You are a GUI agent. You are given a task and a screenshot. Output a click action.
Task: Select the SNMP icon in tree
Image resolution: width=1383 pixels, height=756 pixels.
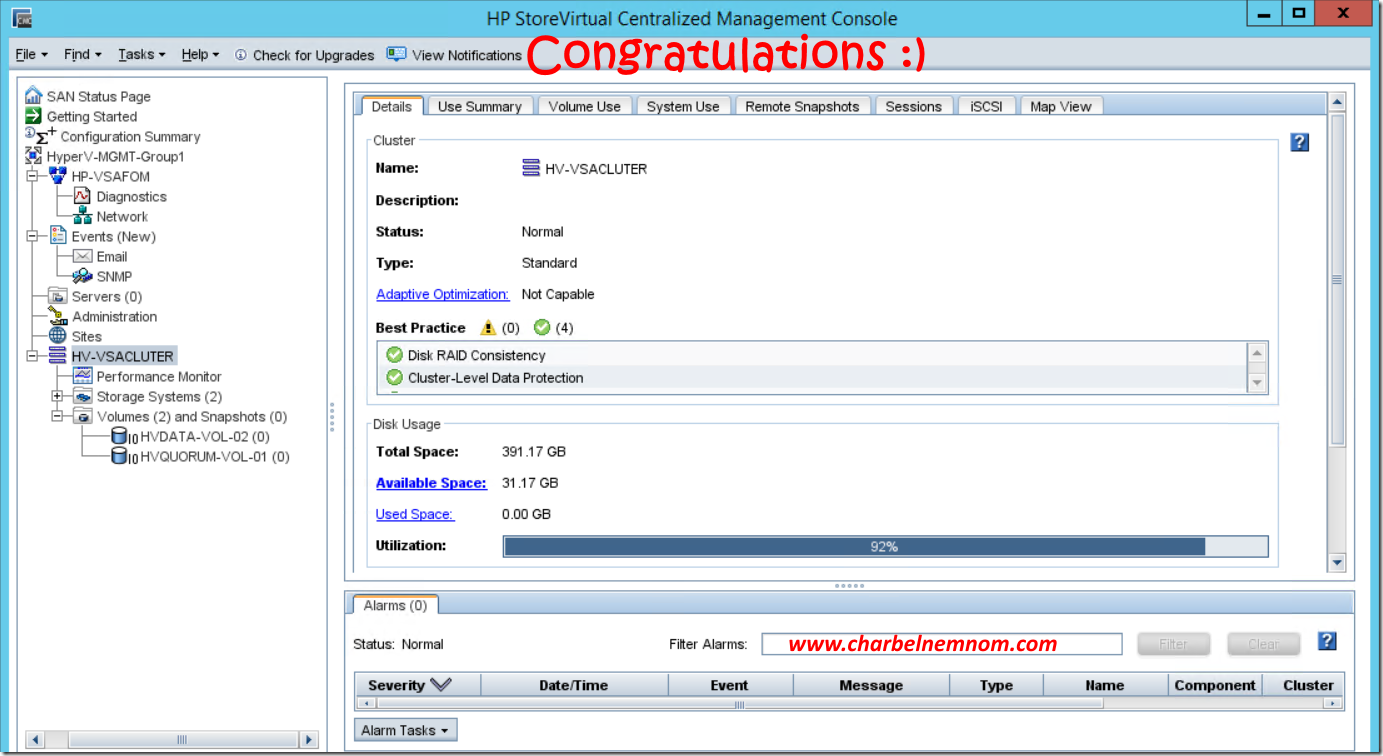coord(82,276)
